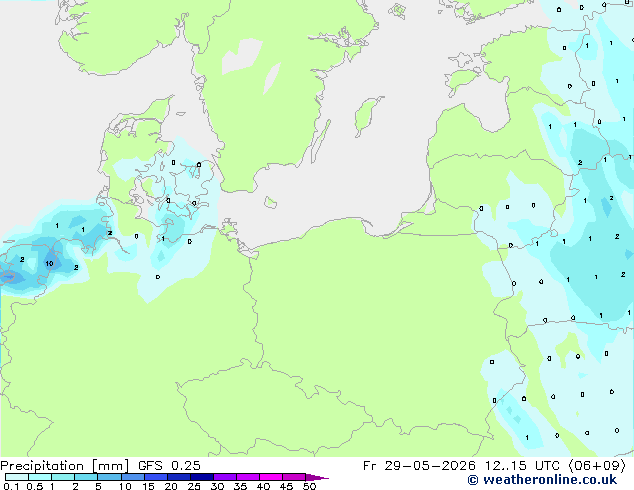Click the '50' legend scale label
This screenshot has width=634, height=490.
(309, 486)
